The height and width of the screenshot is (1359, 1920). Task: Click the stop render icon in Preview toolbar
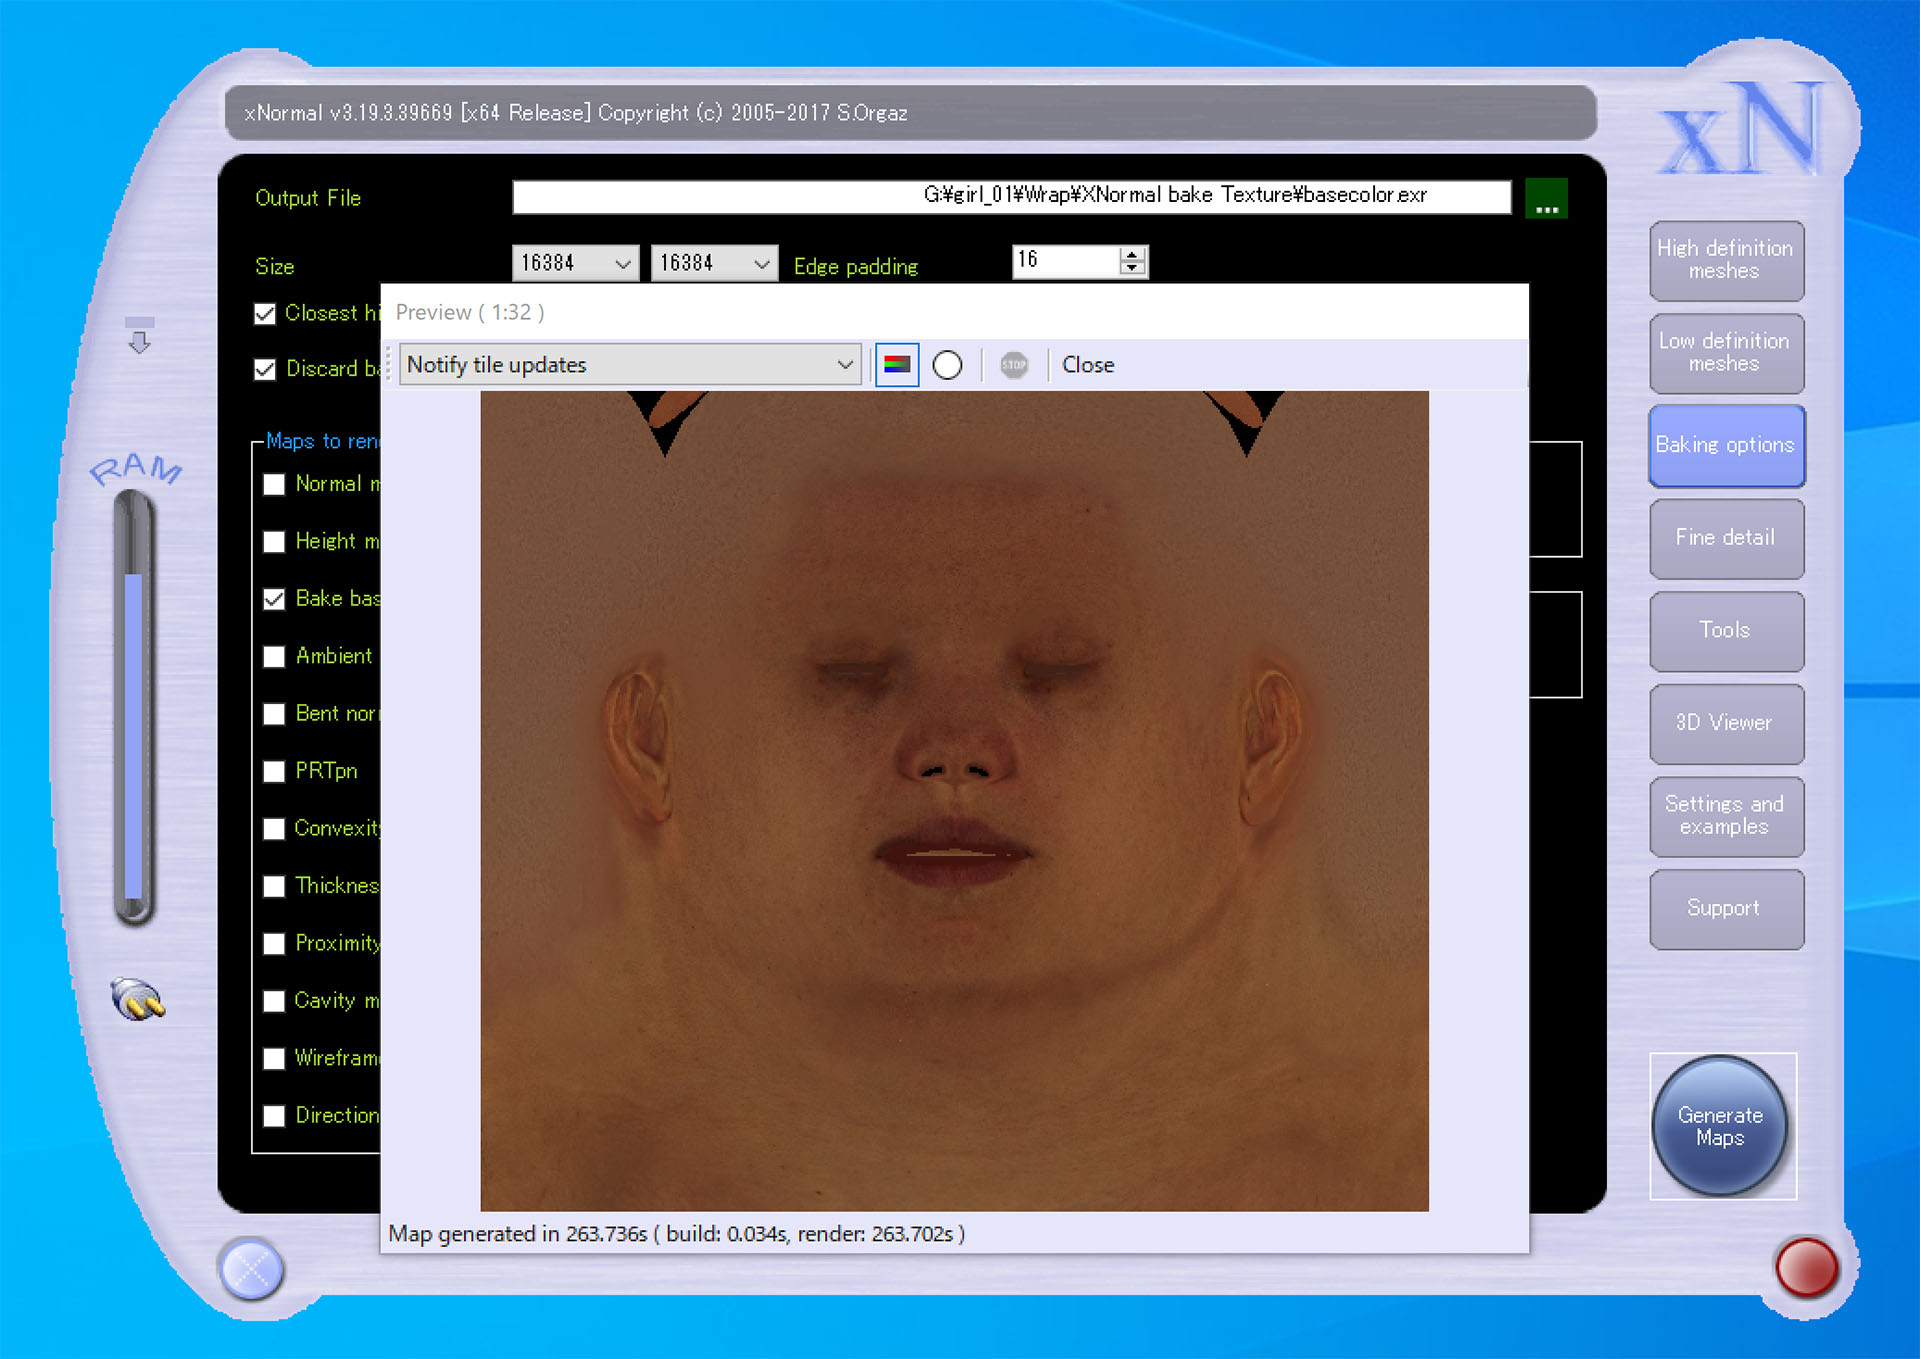pyautogui.click(x=1014, y=365)
